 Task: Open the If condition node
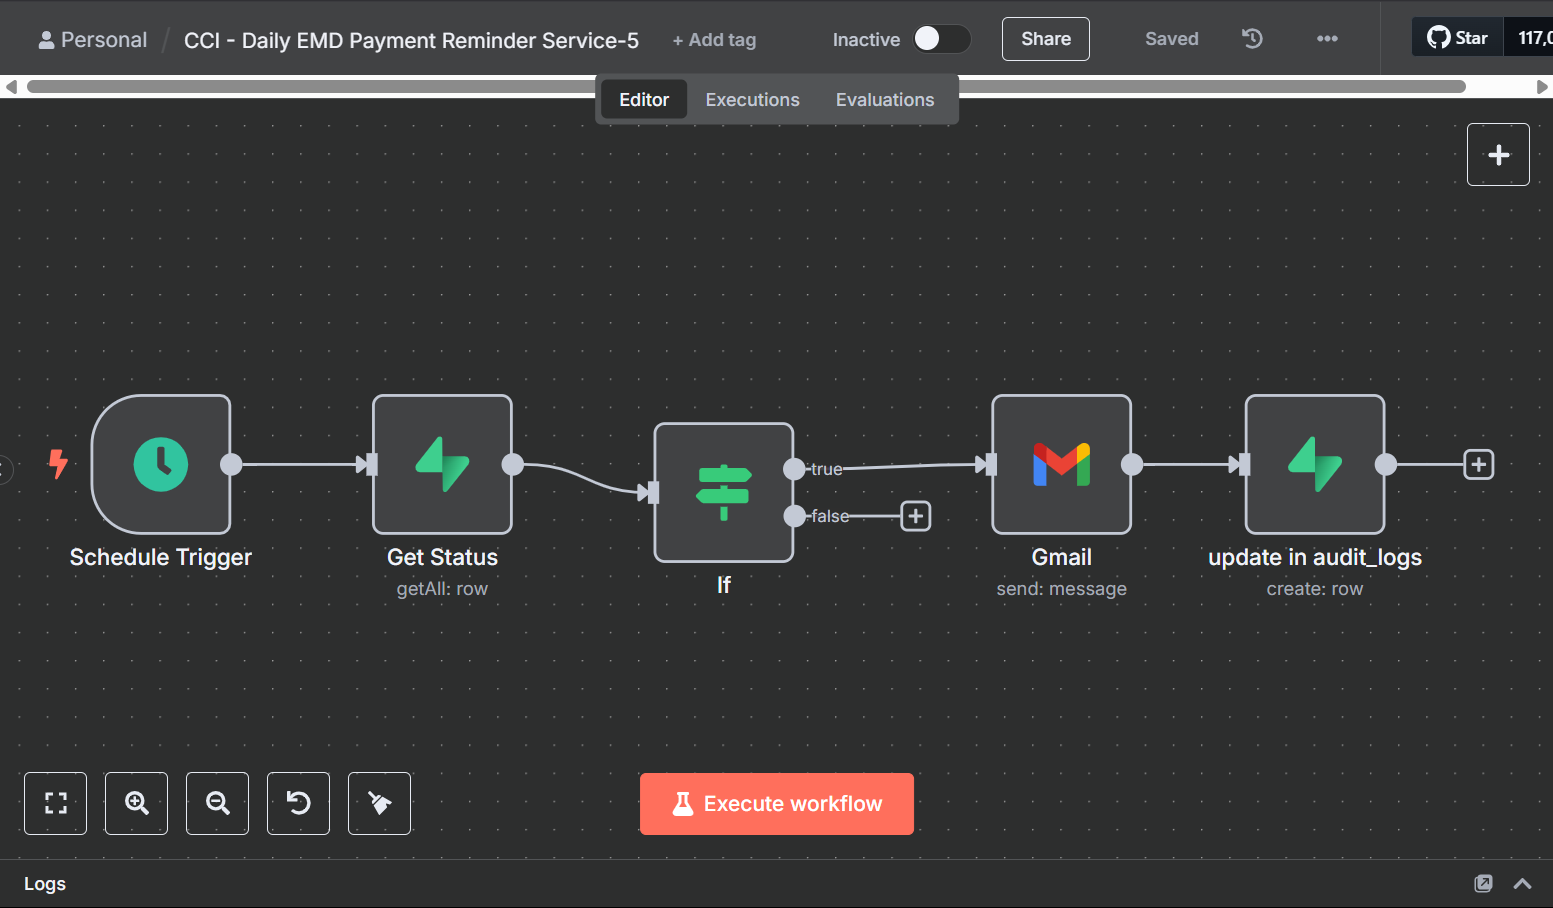click(723, 492)
